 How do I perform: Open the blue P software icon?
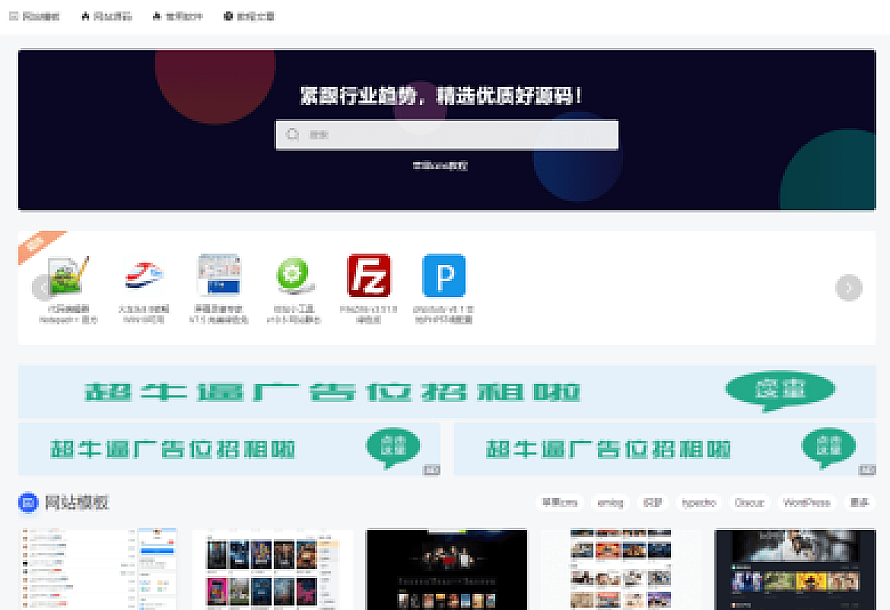coord(443,277)
